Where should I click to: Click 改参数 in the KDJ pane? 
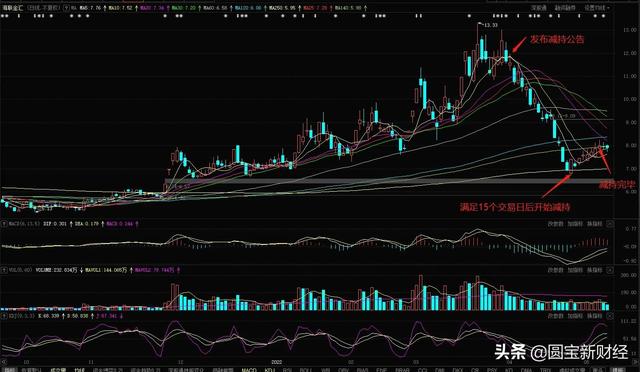pos(555,316)
